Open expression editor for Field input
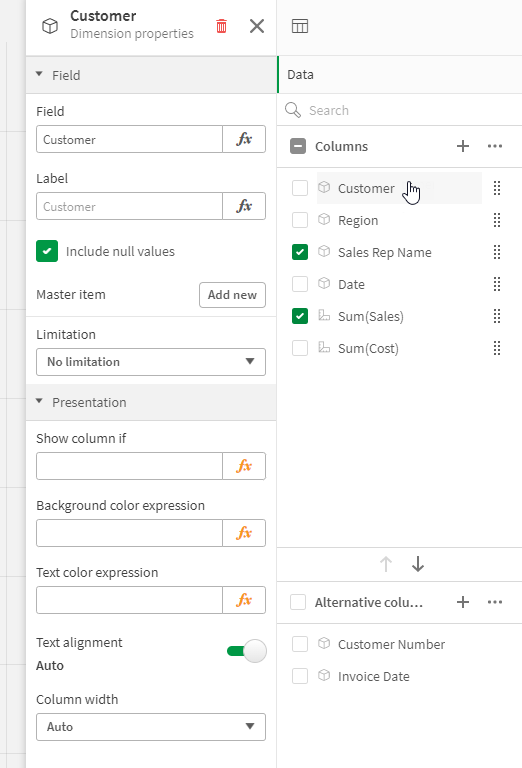Image resolution: width=522 pixels, height=768 pixels. [244, 139]
